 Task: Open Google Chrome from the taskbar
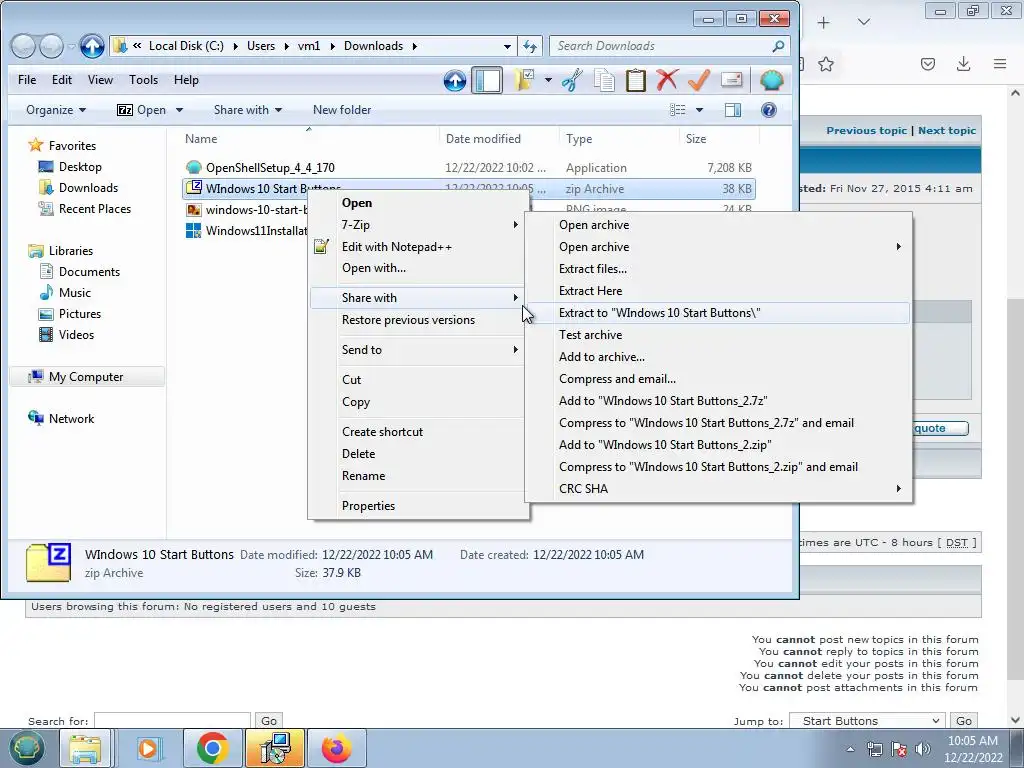(212, 748)
